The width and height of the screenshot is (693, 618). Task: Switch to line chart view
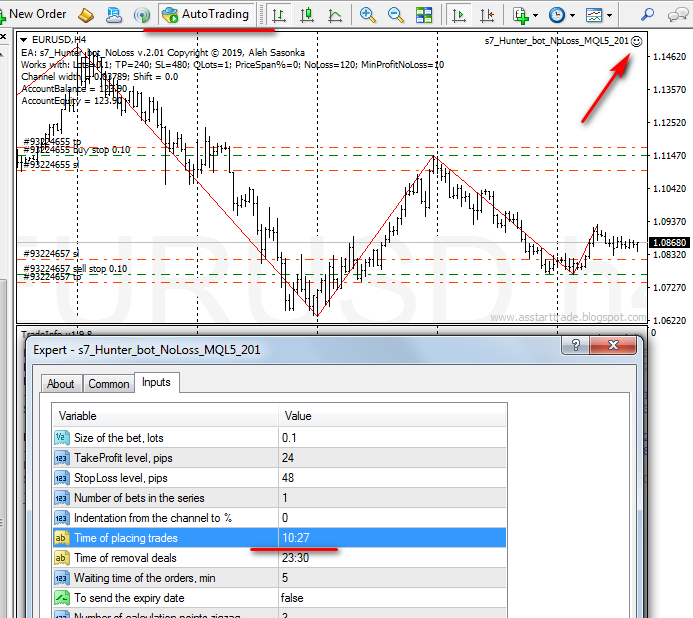pyautogui.click(x=335, y=15)
